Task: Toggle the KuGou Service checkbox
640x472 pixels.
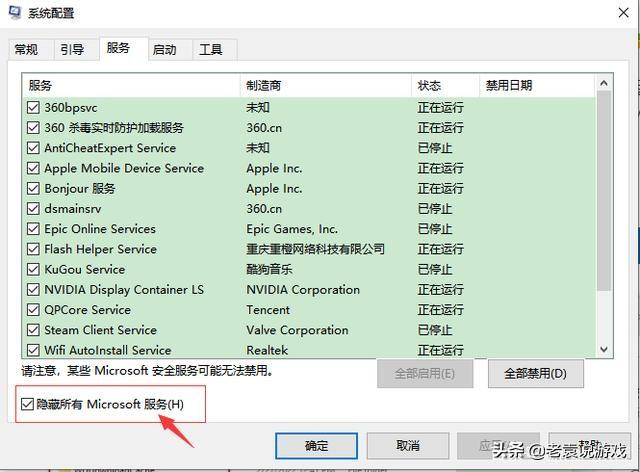Action: 33,269
